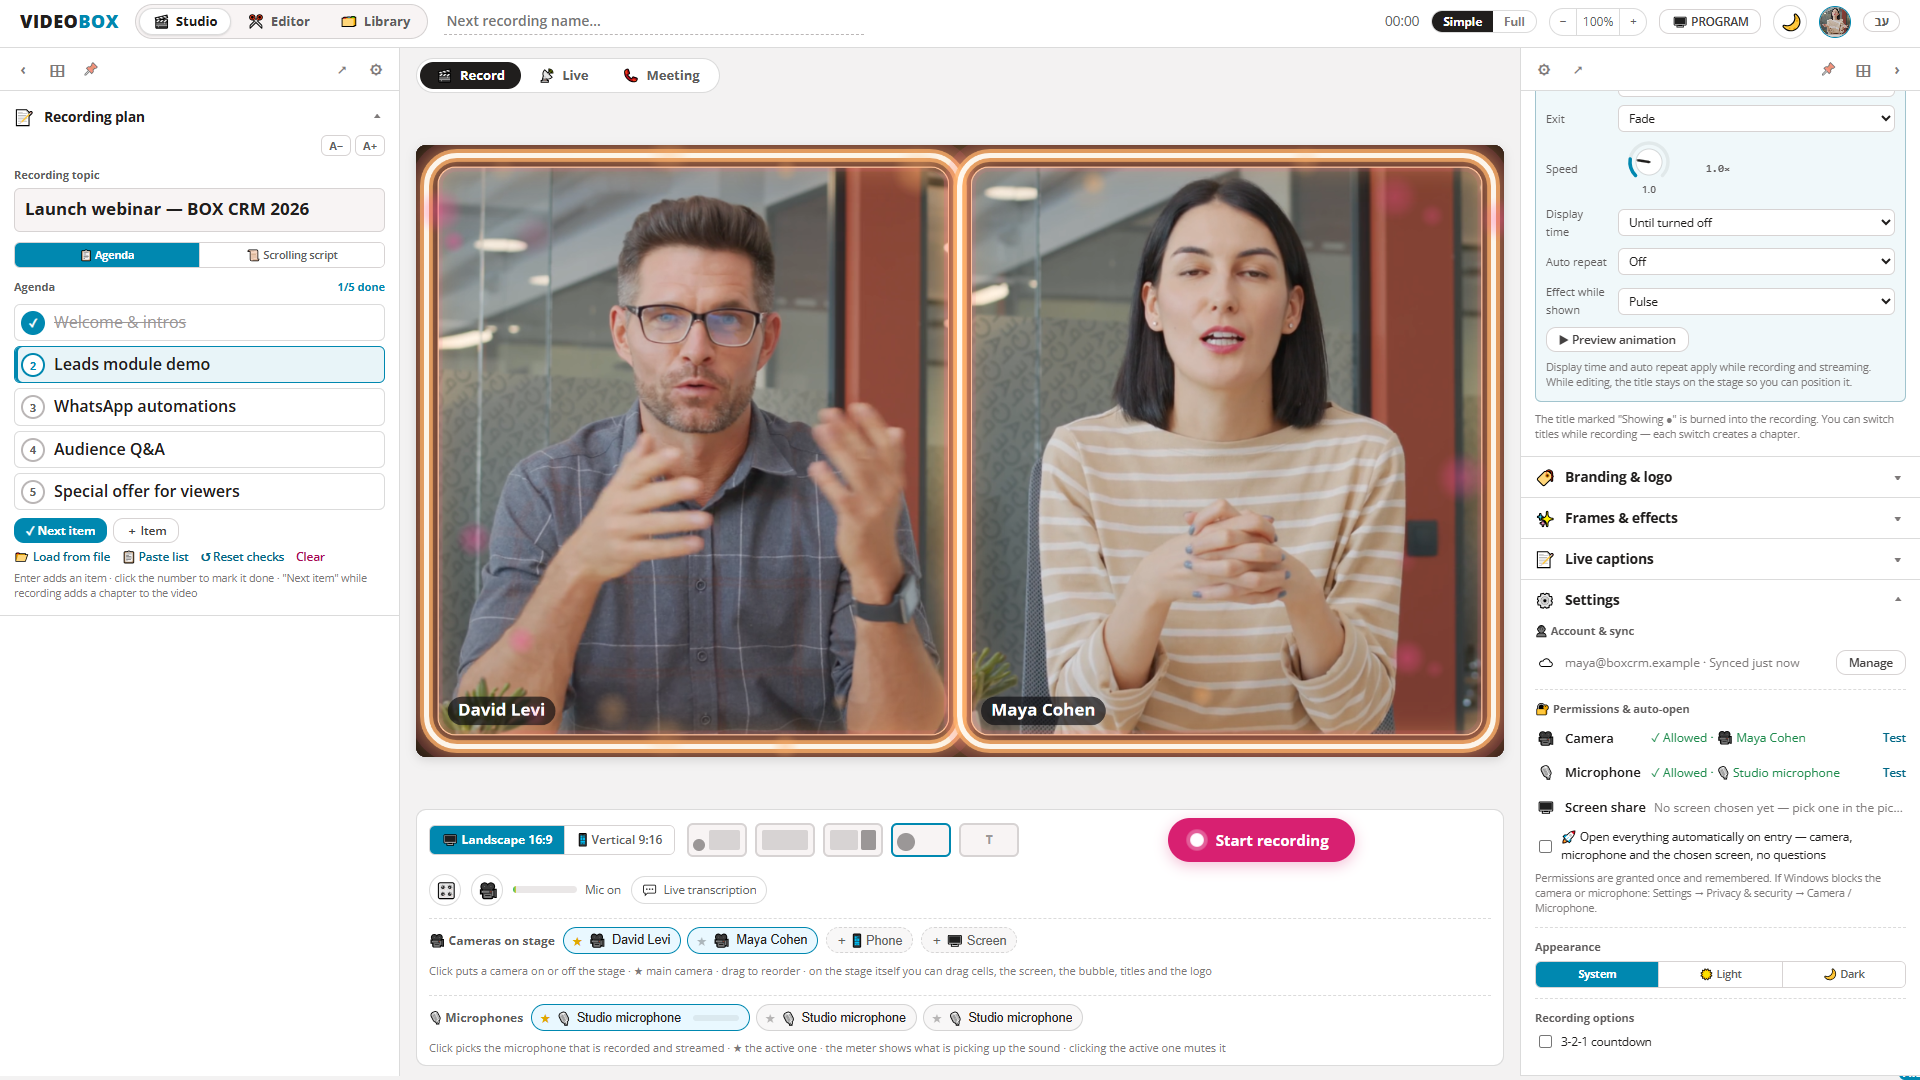
Task: Mark Leads module demo as done
Action: pos(33,365)
